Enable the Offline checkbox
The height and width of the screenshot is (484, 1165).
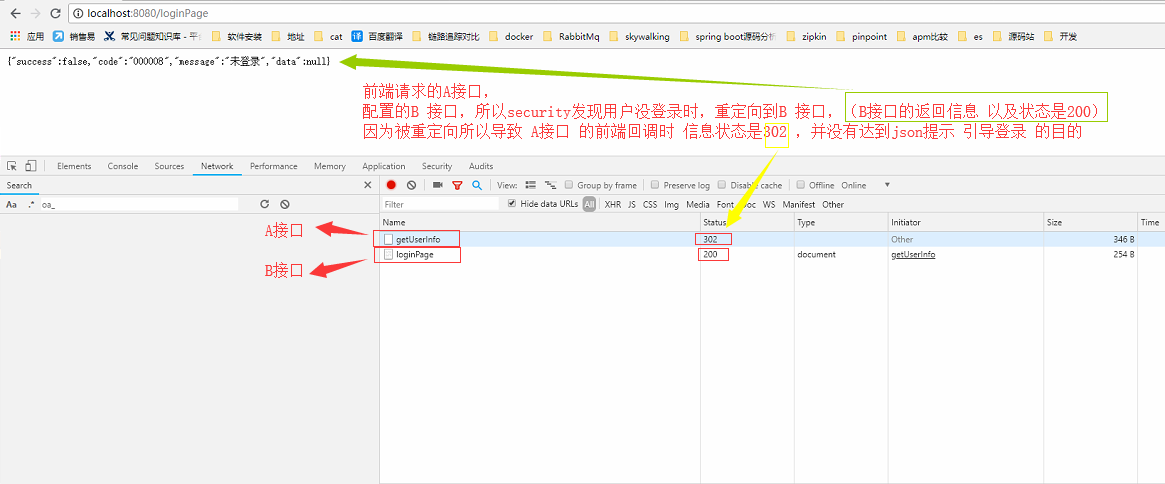click(801, 185)
